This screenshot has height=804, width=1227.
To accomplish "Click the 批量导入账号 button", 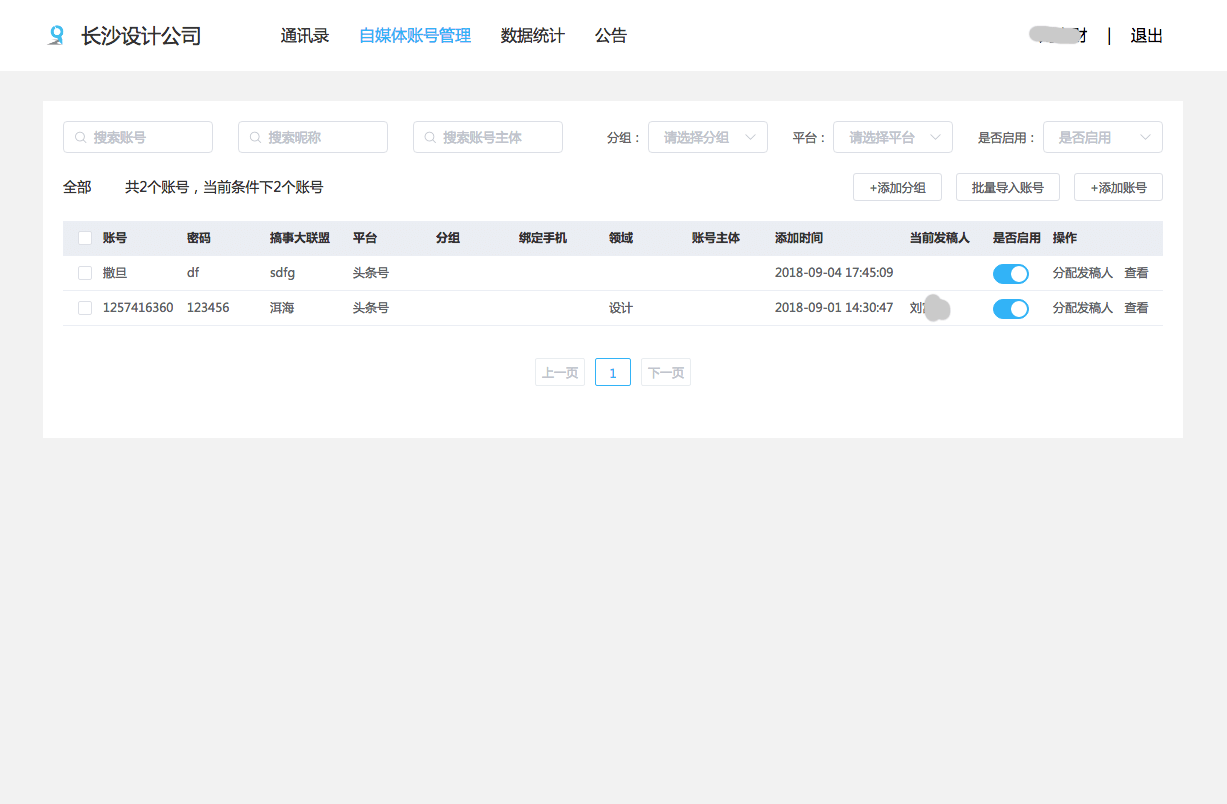I will pos(1007,187).
